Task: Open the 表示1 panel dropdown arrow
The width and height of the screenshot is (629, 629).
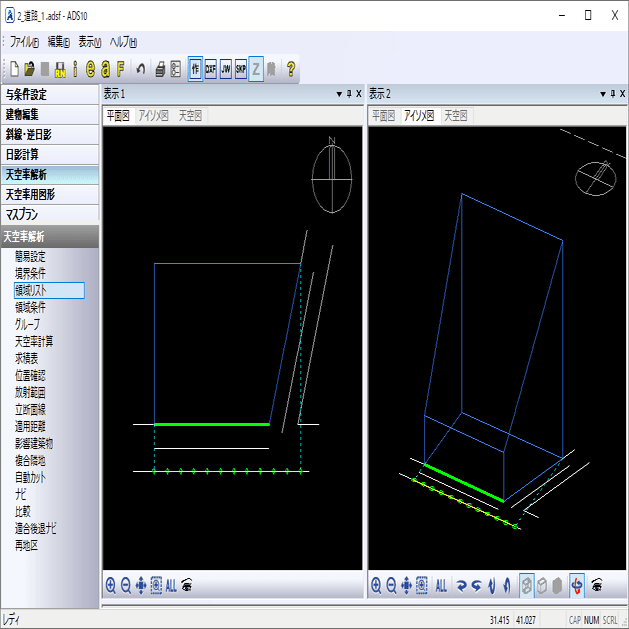Action: pos(339,94)
